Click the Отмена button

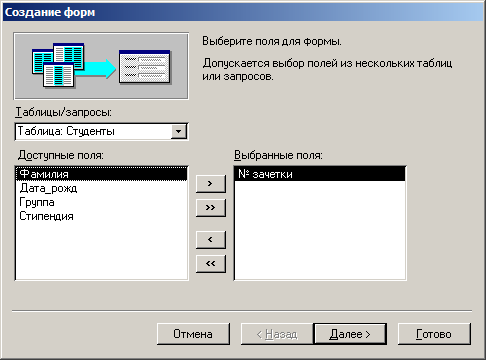(193, 334)
